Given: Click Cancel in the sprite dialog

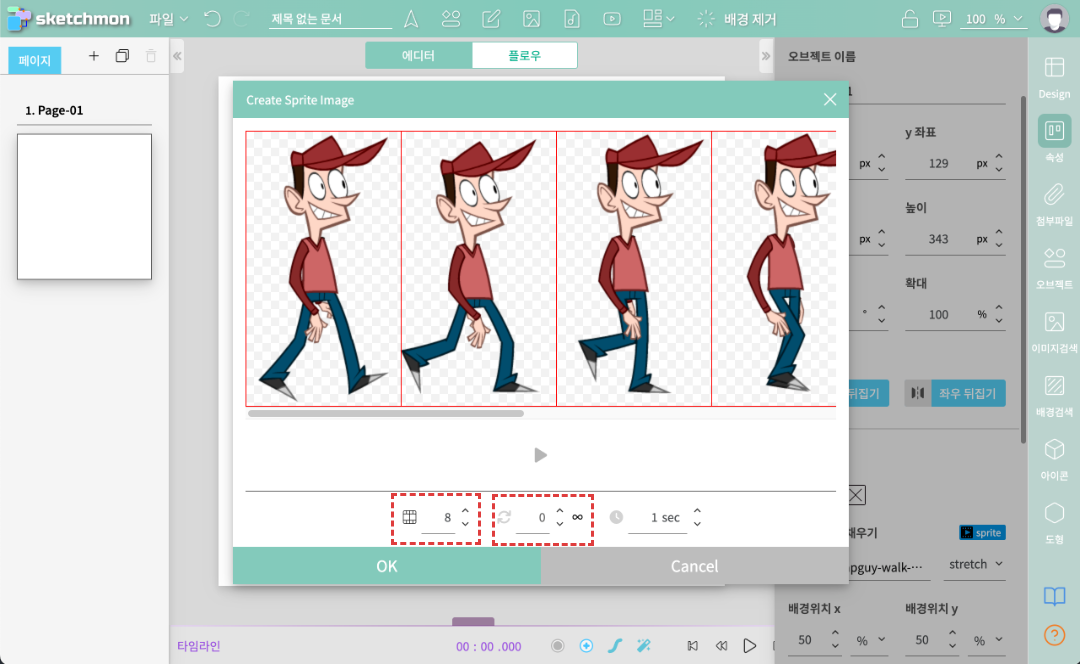Looking at the screenshot, I should [x=694, y=566].
